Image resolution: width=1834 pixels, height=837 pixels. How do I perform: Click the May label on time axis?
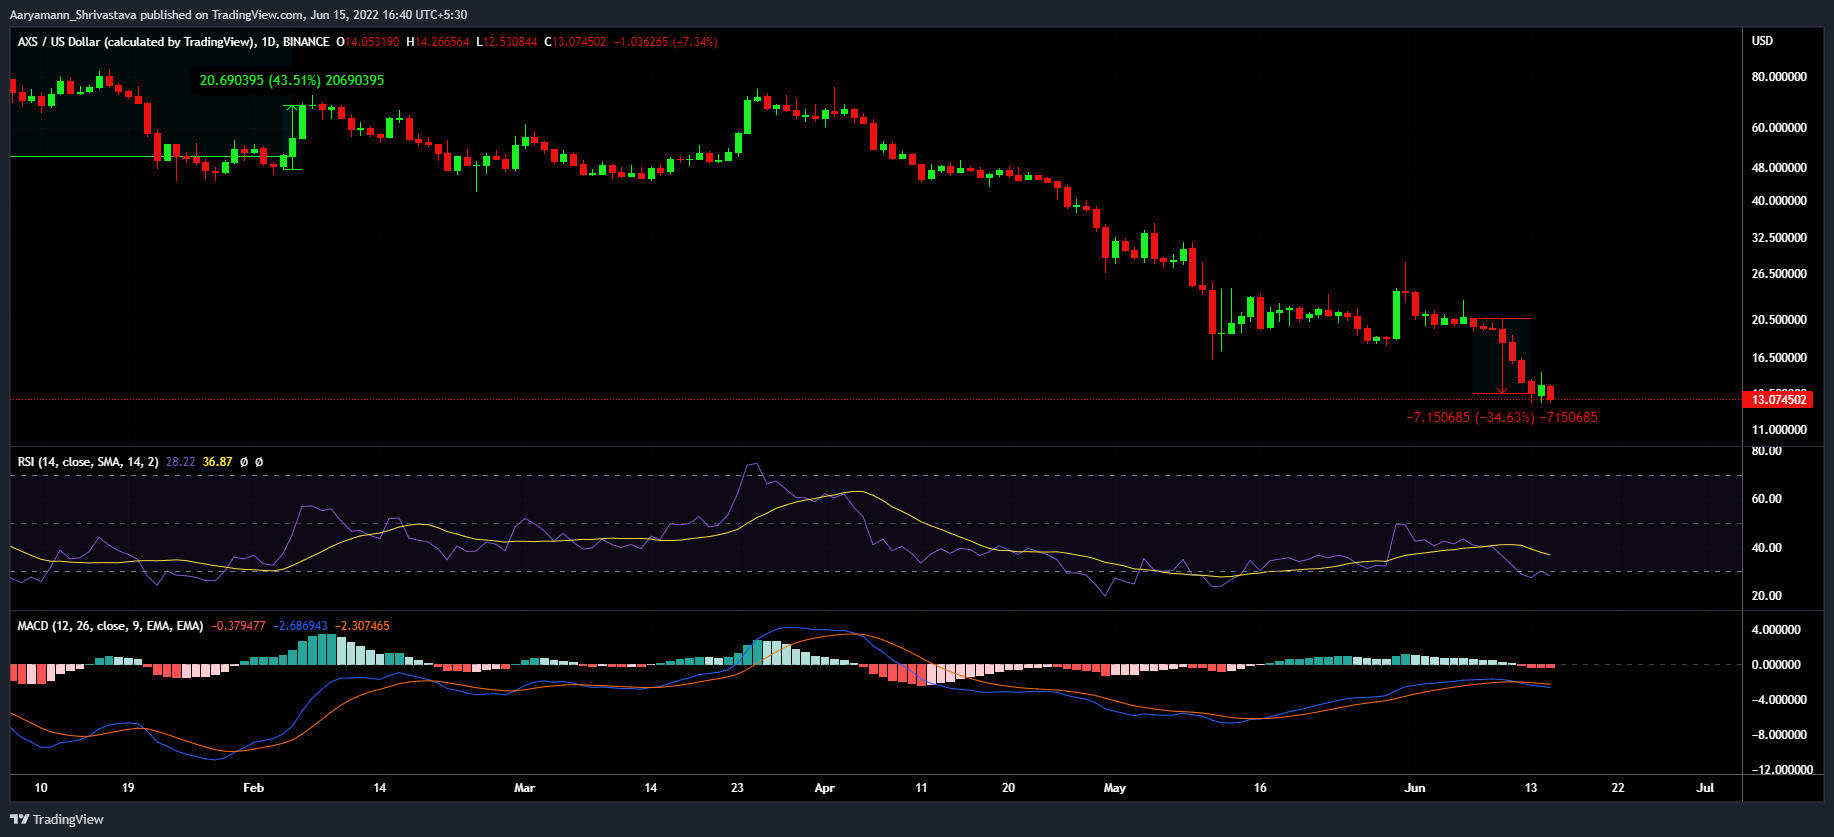[x=1115, y=788]
